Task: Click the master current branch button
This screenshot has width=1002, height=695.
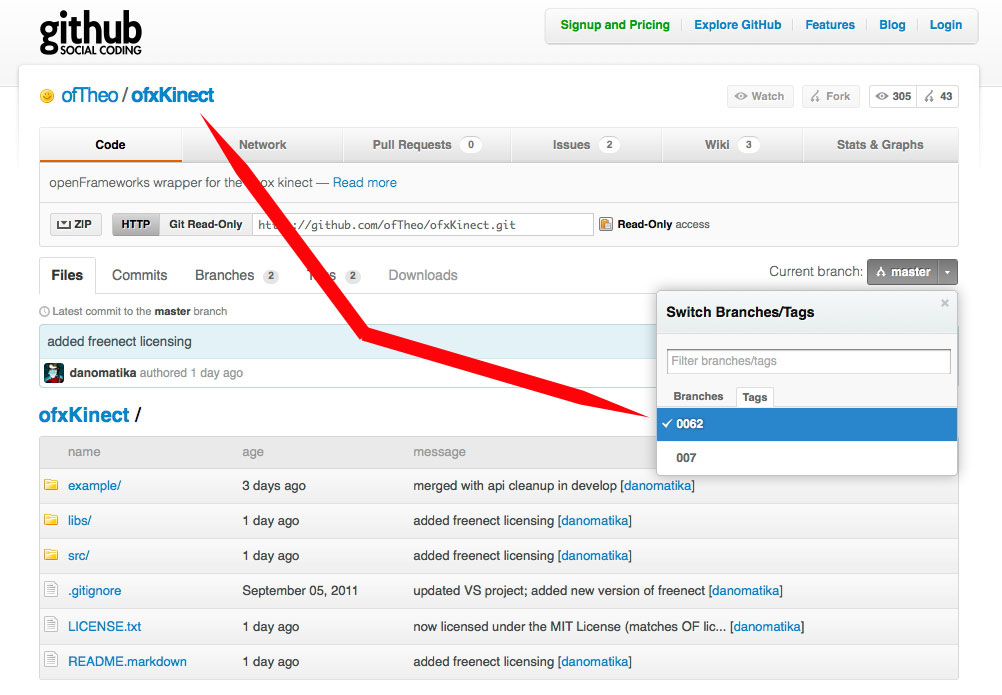Action: (903, 272)
